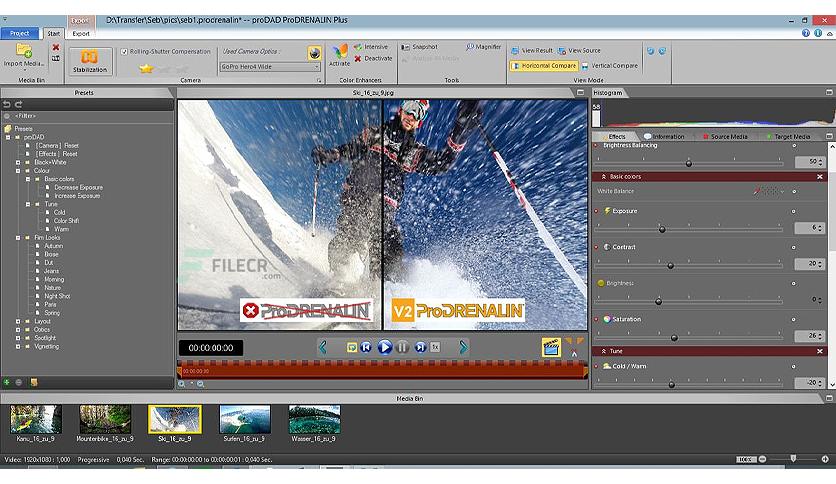836x484 pixels.
Task: Activate the Color Enhancers
Action: (339, 55)
